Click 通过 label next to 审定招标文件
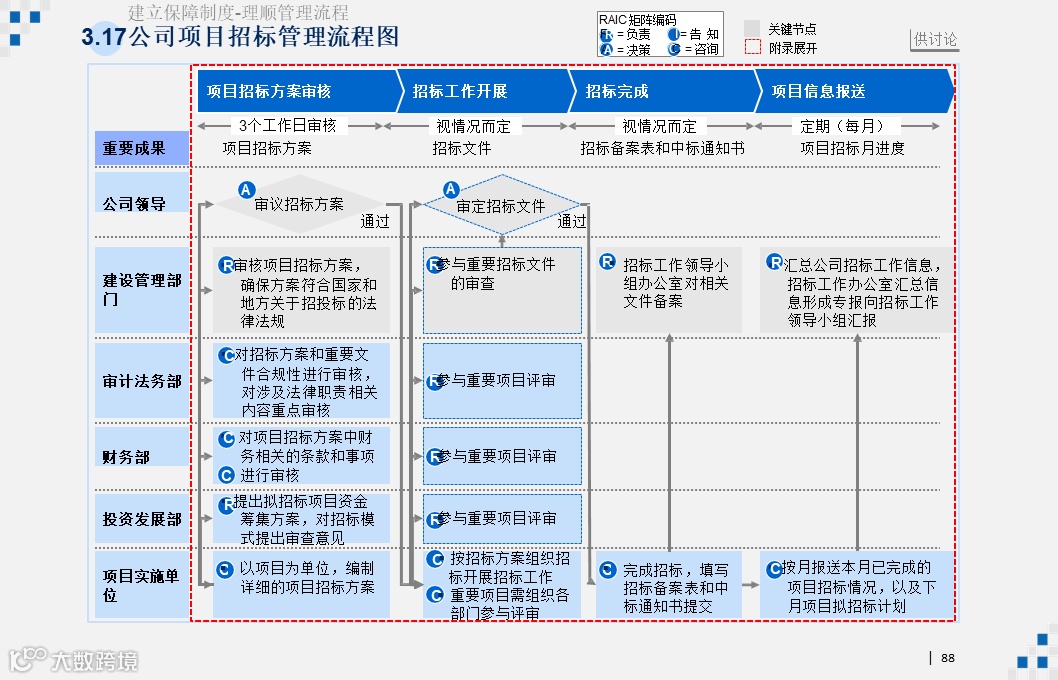This screenshot has height=680, width=1058. [572, 221]
